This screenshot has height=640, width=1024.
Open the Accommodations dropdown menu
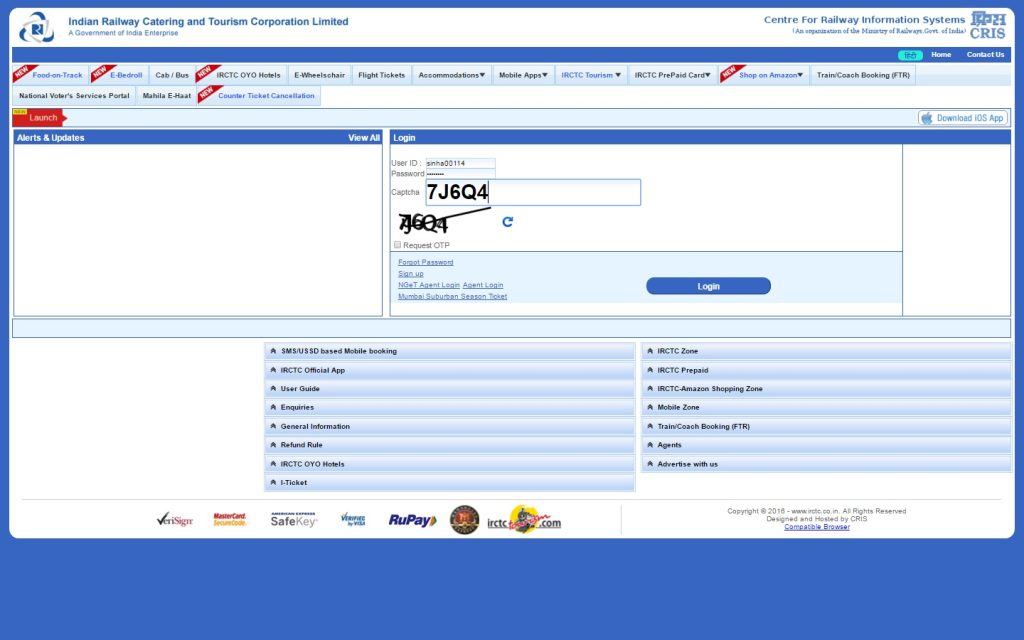(x=451, y=75)
